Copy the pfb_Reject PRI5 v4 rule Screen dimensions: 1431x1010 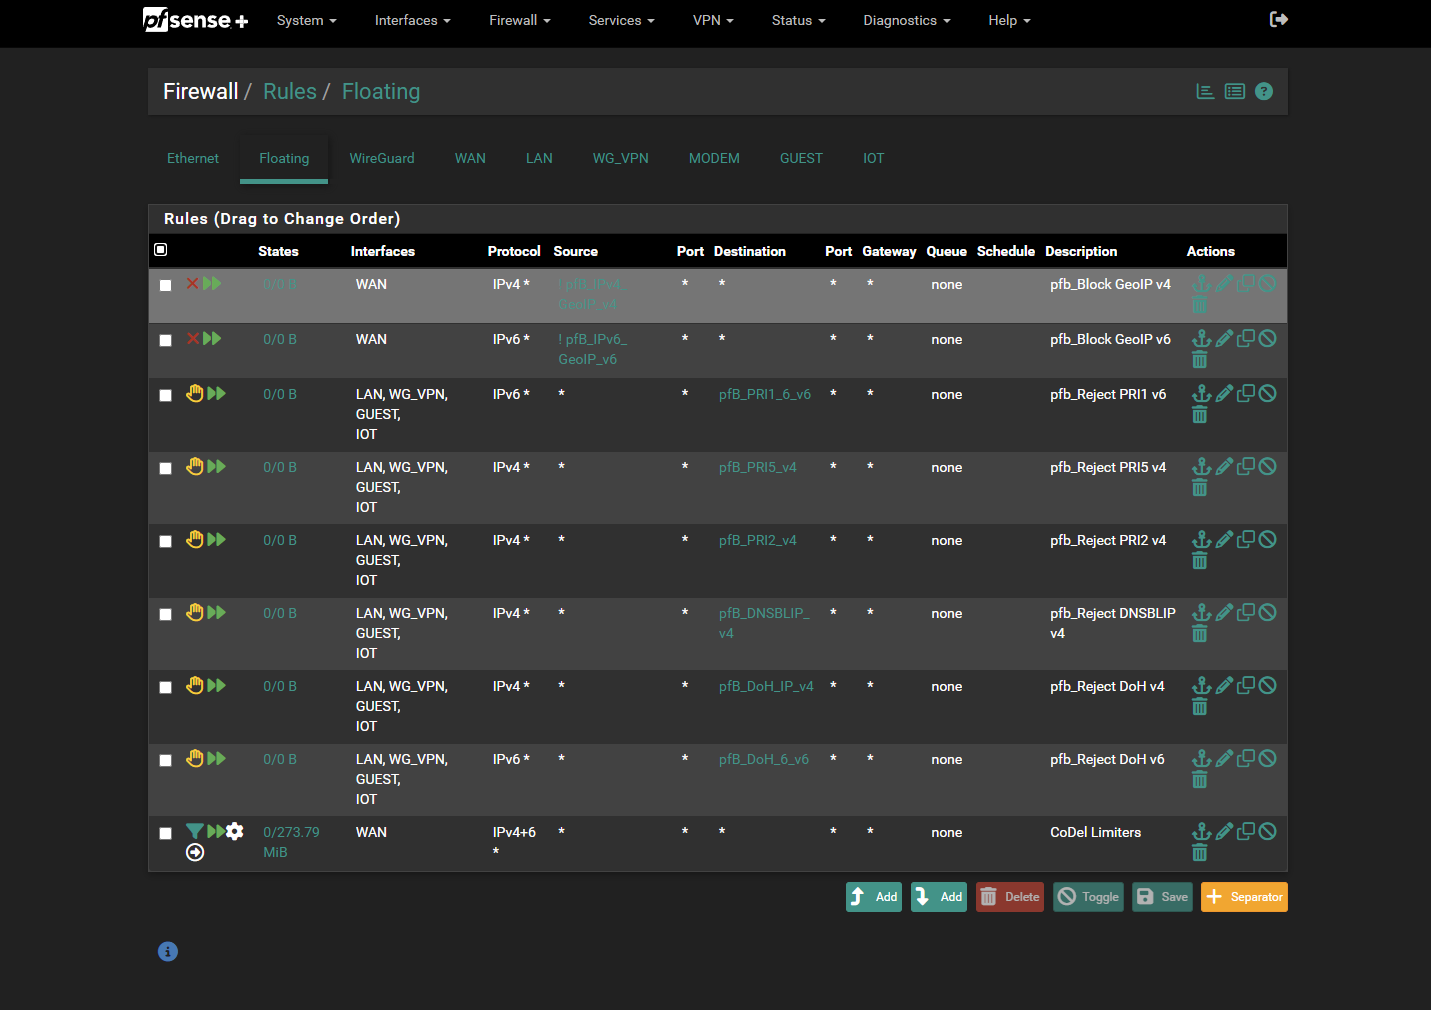(x=1246, y=466)
